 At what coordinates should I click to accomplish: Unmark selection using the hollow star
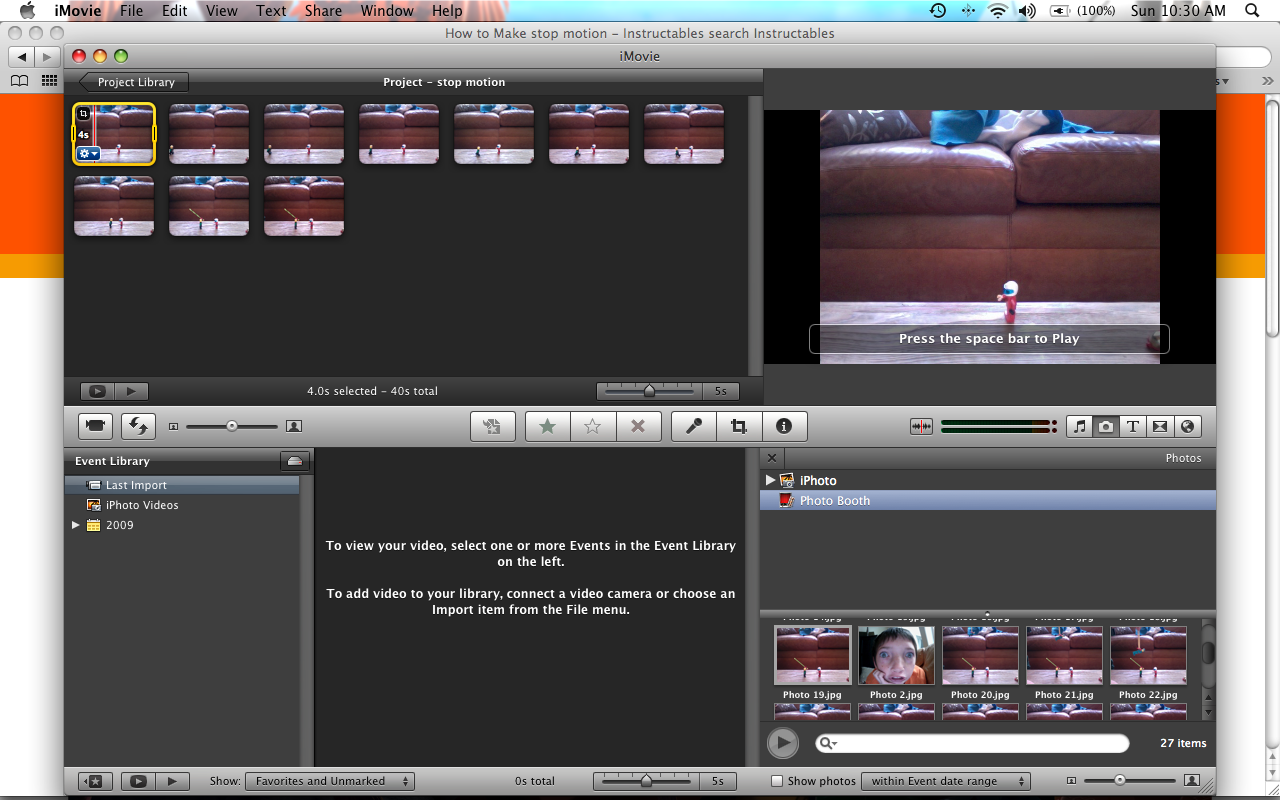592,426
